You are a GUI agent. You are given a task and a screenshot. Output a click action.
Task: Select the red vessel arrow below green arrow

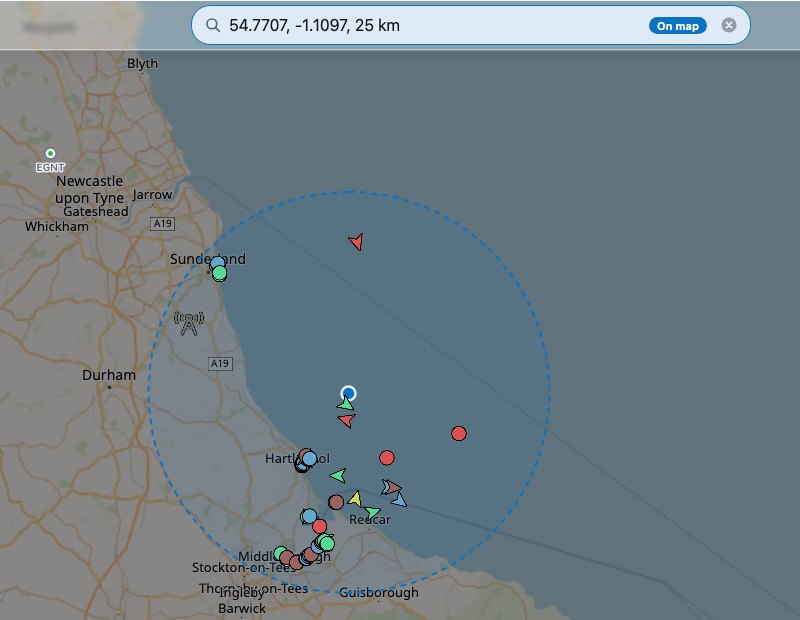click(347, 420)
